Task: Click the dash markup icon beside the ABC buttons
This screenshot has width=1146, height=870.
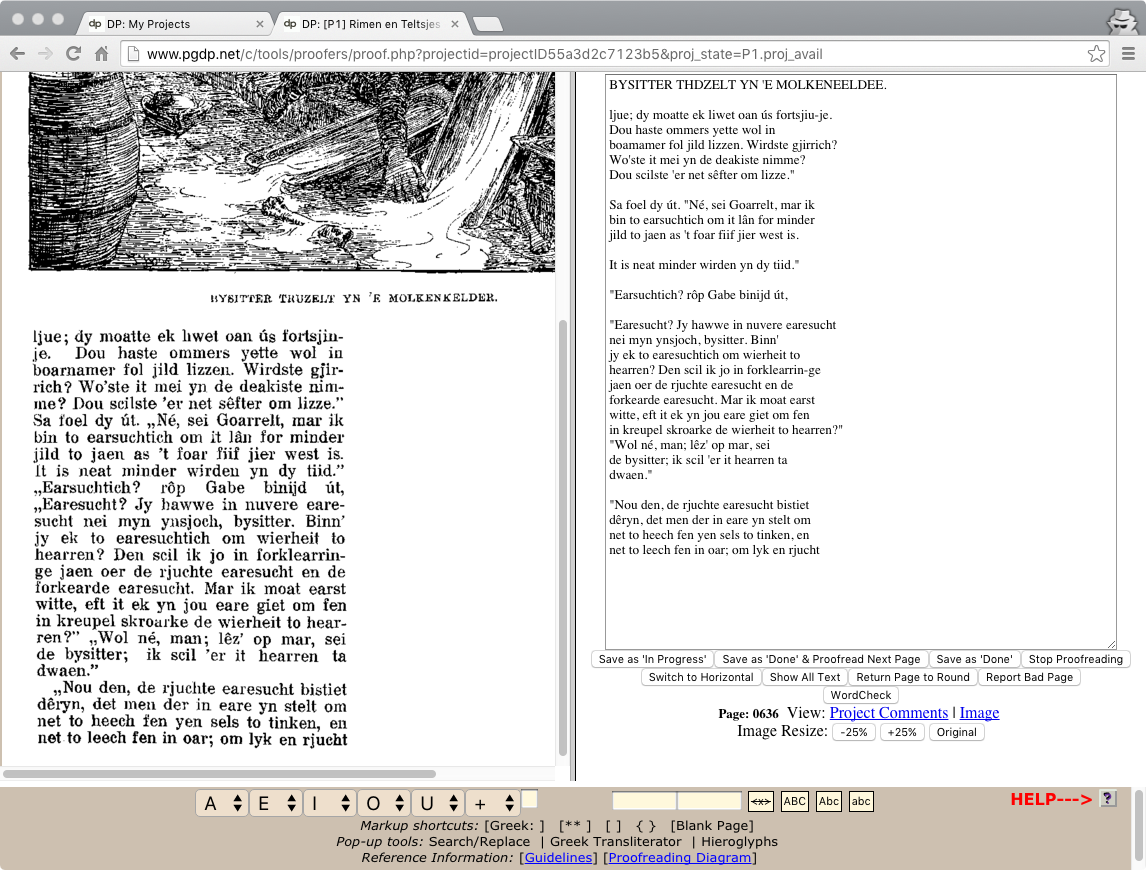Action: click(761, 801)
